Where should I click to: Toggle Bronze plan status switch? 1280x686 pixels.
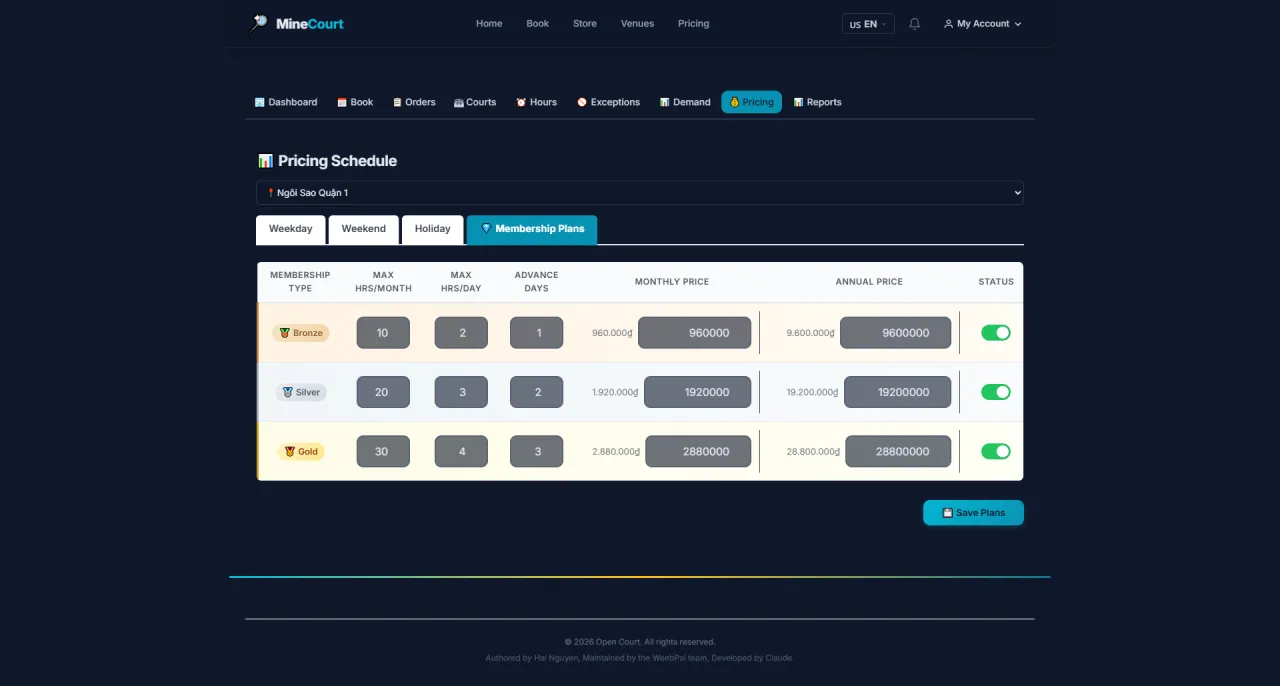[x=996, y=333]
